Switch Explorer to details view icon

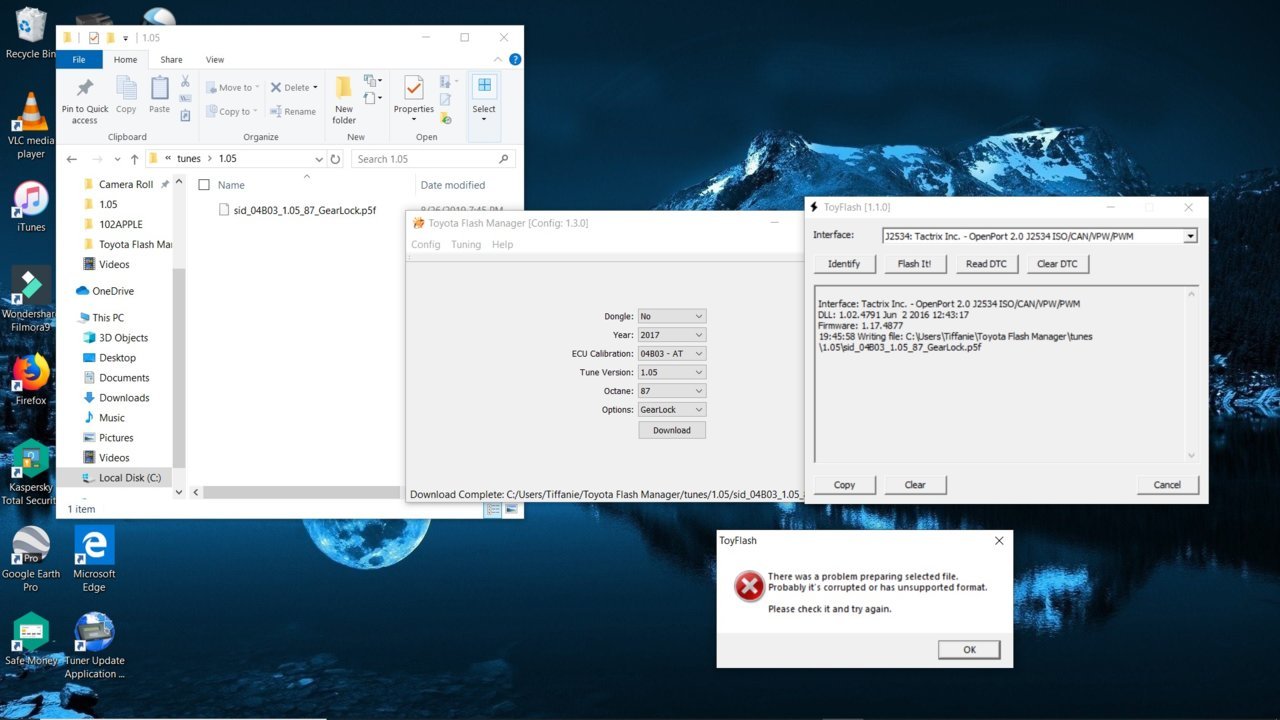tap(493, 509)
